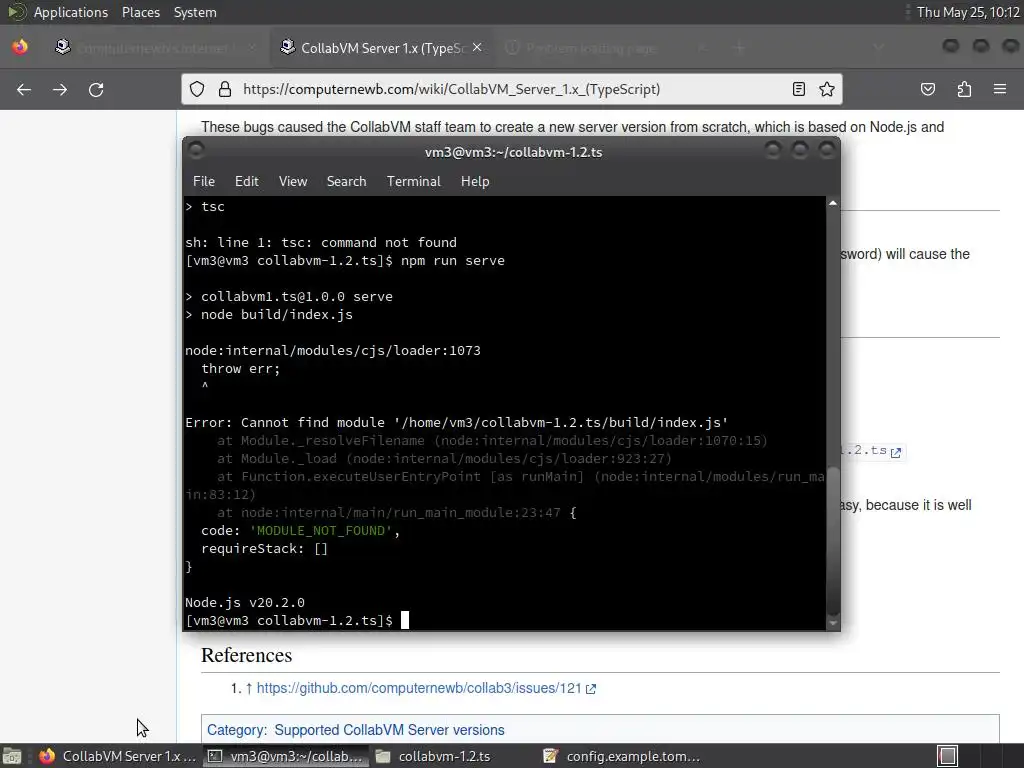Click the padlock site security icon
This screenshot has height=768, width=1024.
[225, 89]
